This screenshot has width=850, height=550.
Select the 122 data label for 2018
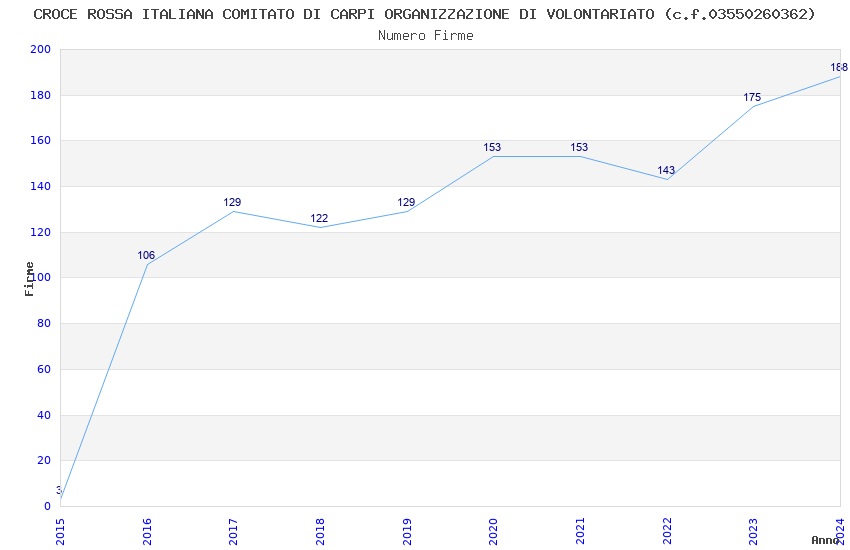(319, 218)
